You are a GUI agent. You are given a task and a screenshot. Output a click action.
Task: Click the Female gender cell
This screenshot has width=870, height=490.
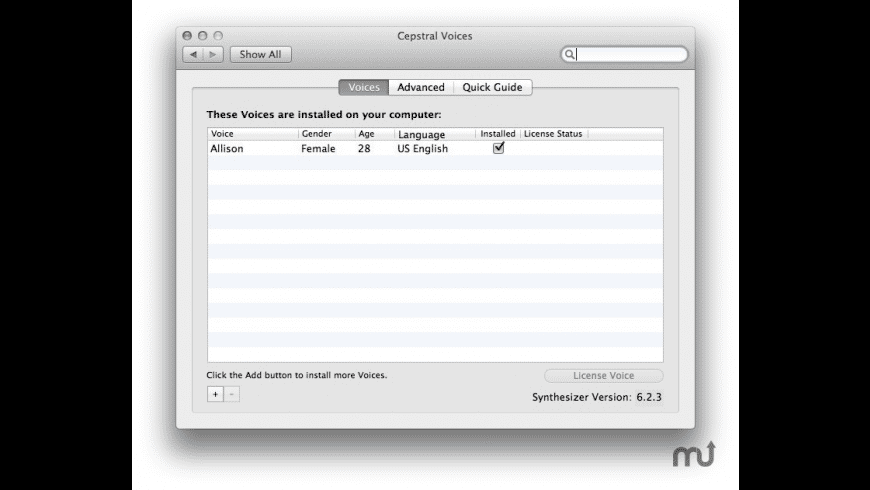coord(318,149)
